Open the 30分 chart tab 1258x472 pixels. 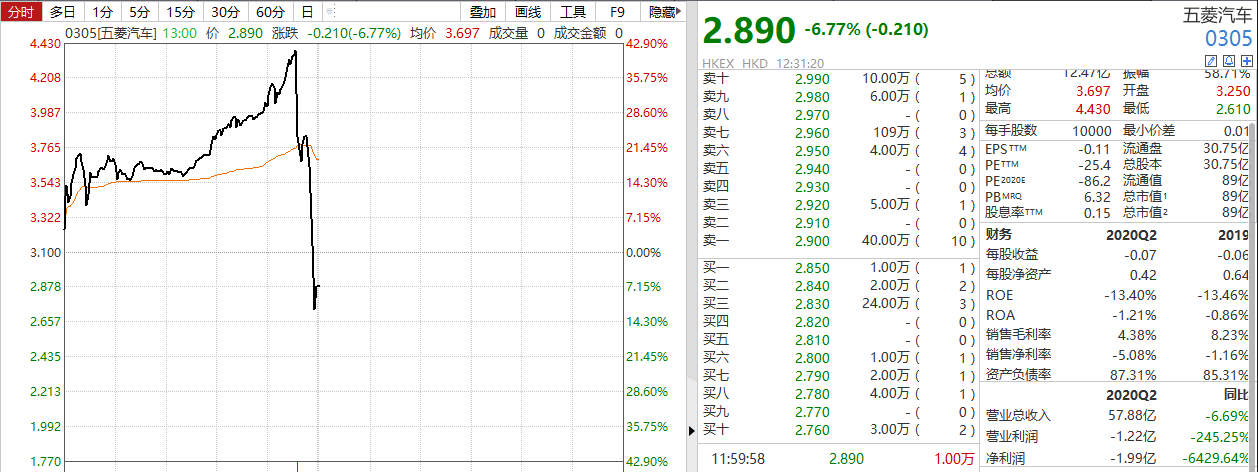click(226, 12)
